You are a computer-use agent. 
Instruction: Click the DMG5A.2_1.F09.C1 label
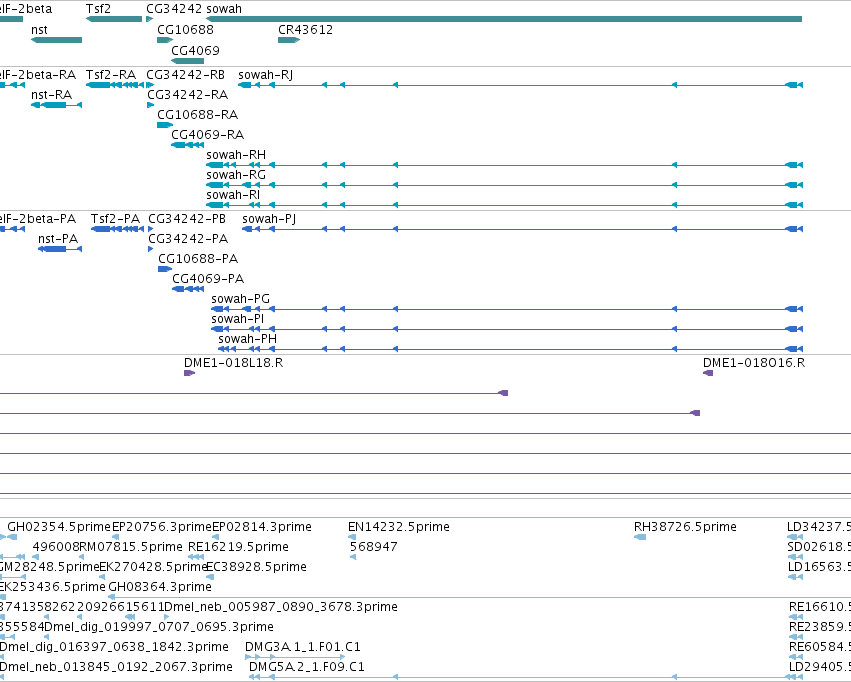(307, 666)
